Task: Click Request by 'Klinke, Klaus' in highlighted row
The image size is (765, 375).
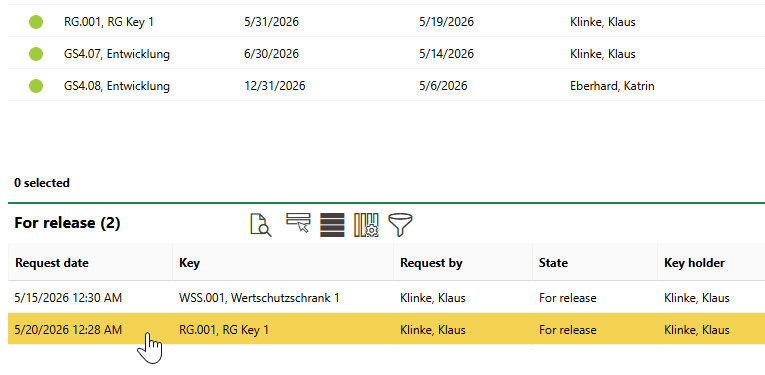Action: click(x=433, y=330)
